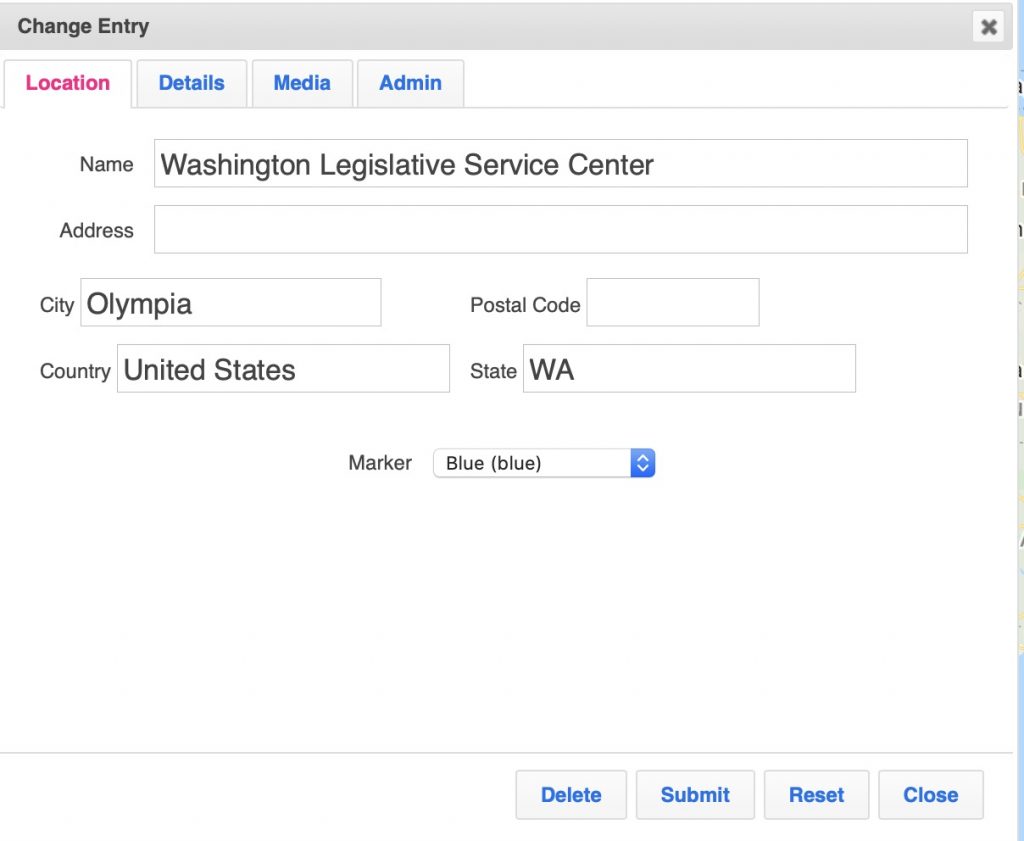Click the State field containing WA
The image size is (1024, 841).
[x=689, y=369]
